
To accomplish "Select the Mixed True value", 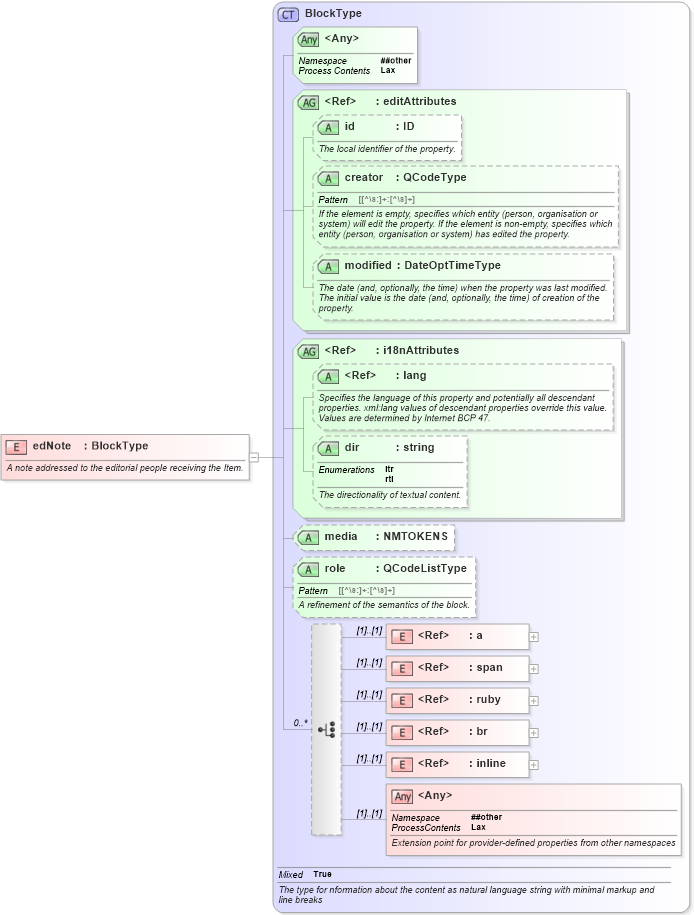I will coord(322,874).
